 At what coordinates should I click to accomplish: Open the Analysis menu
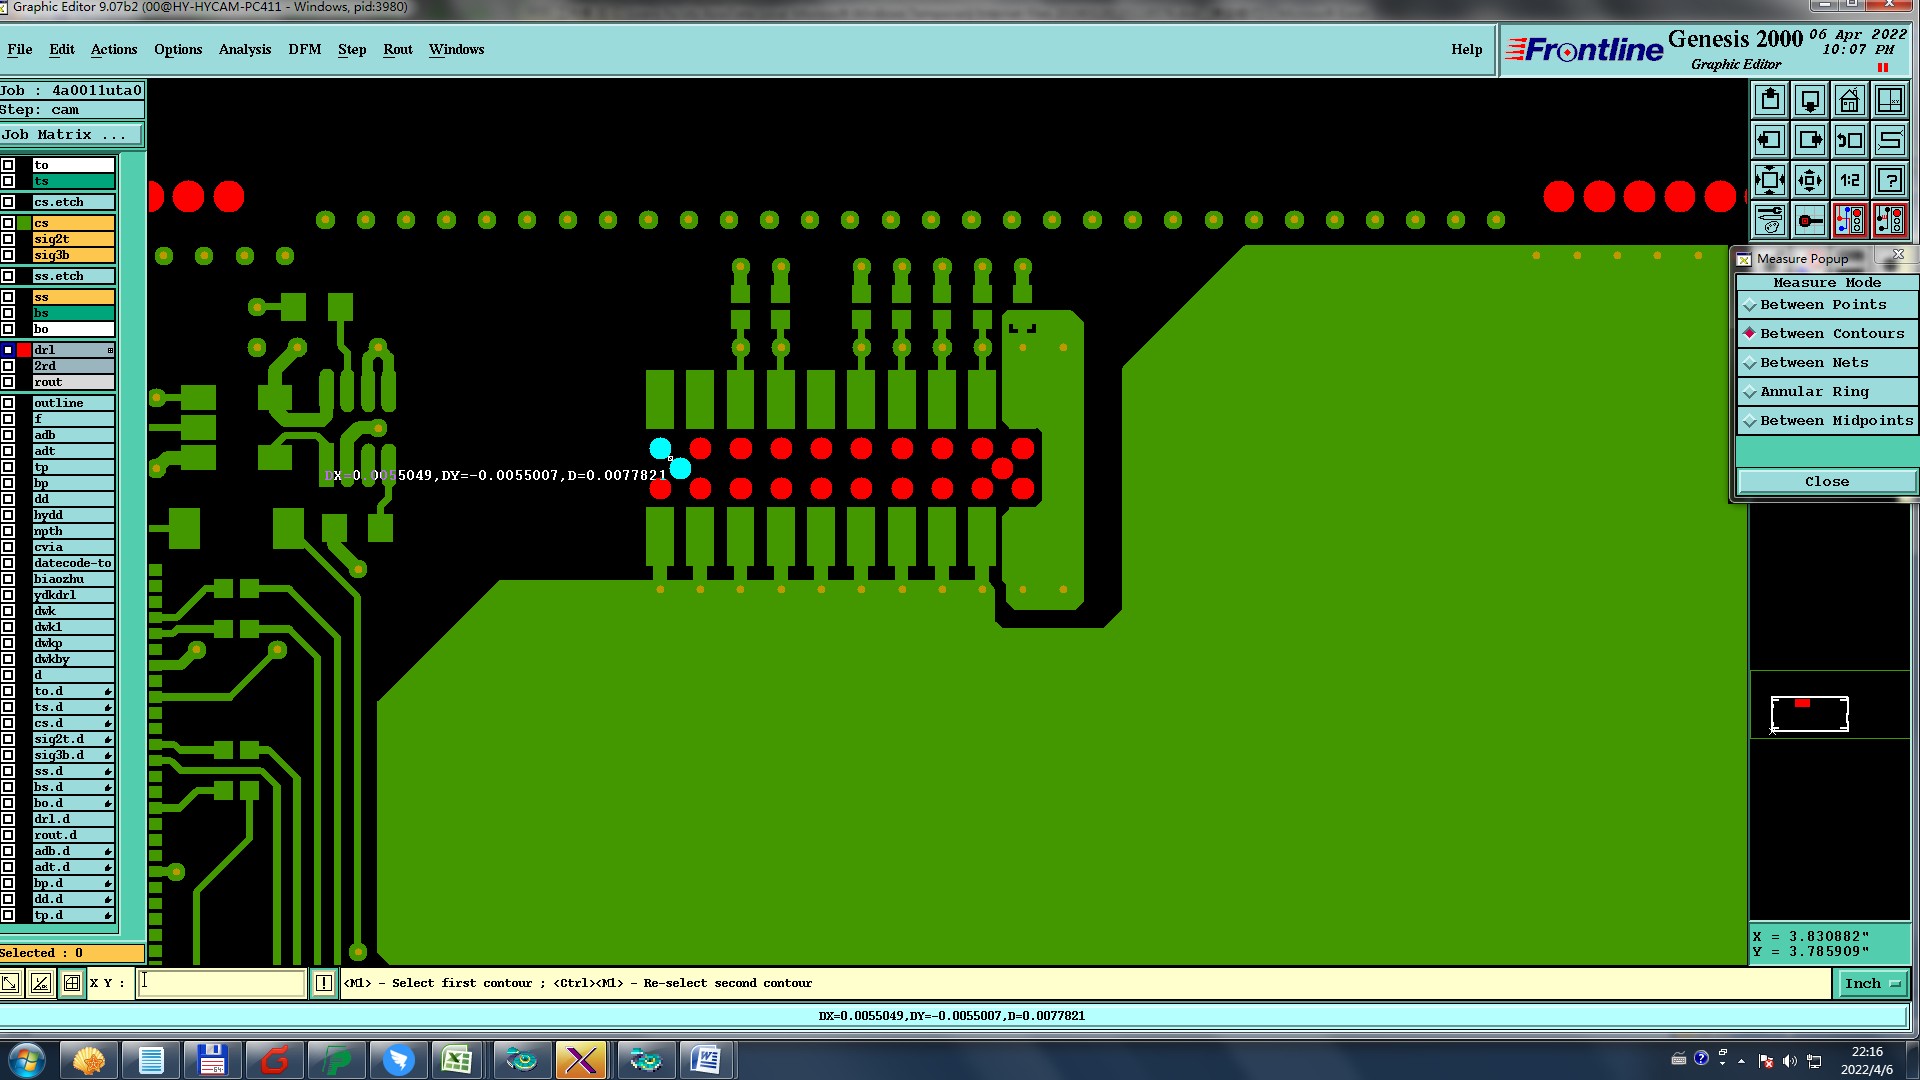[244, 49]
